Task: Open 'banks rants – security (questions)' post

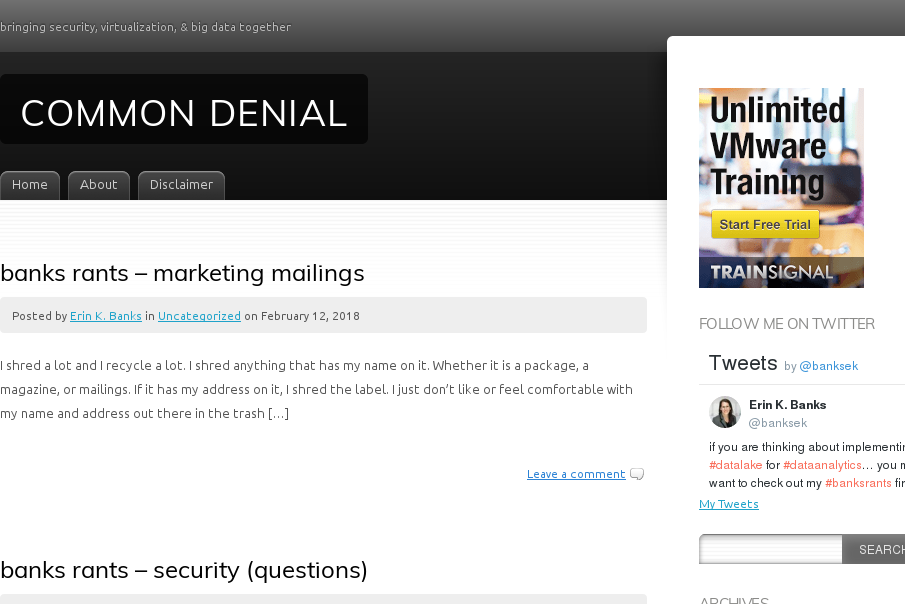Action: coord(184,570)
